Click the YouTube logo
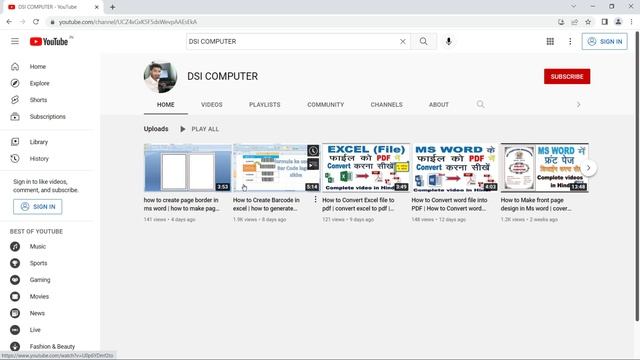 pos(49,41)
